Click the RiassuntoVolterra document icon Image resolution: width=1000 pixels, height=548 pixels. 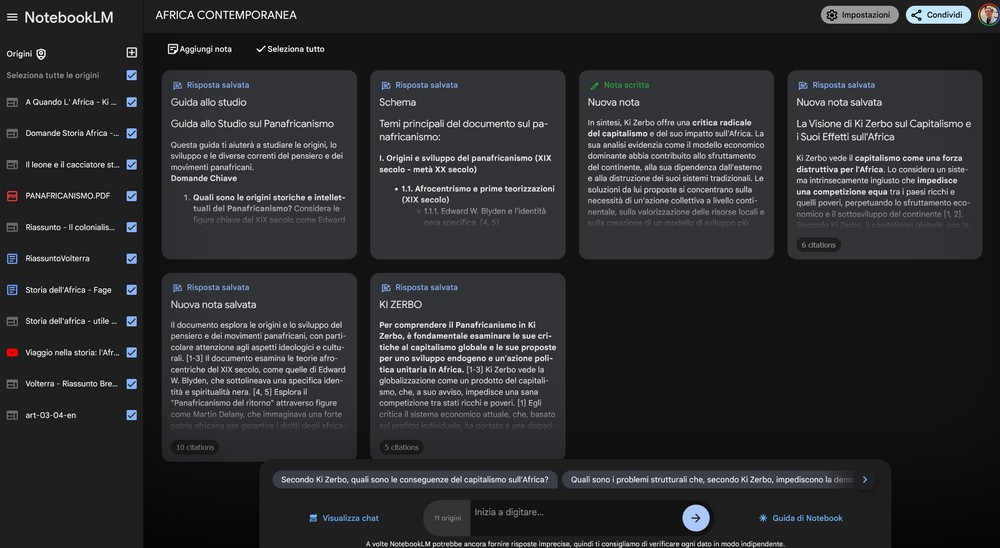click(12, 258)
